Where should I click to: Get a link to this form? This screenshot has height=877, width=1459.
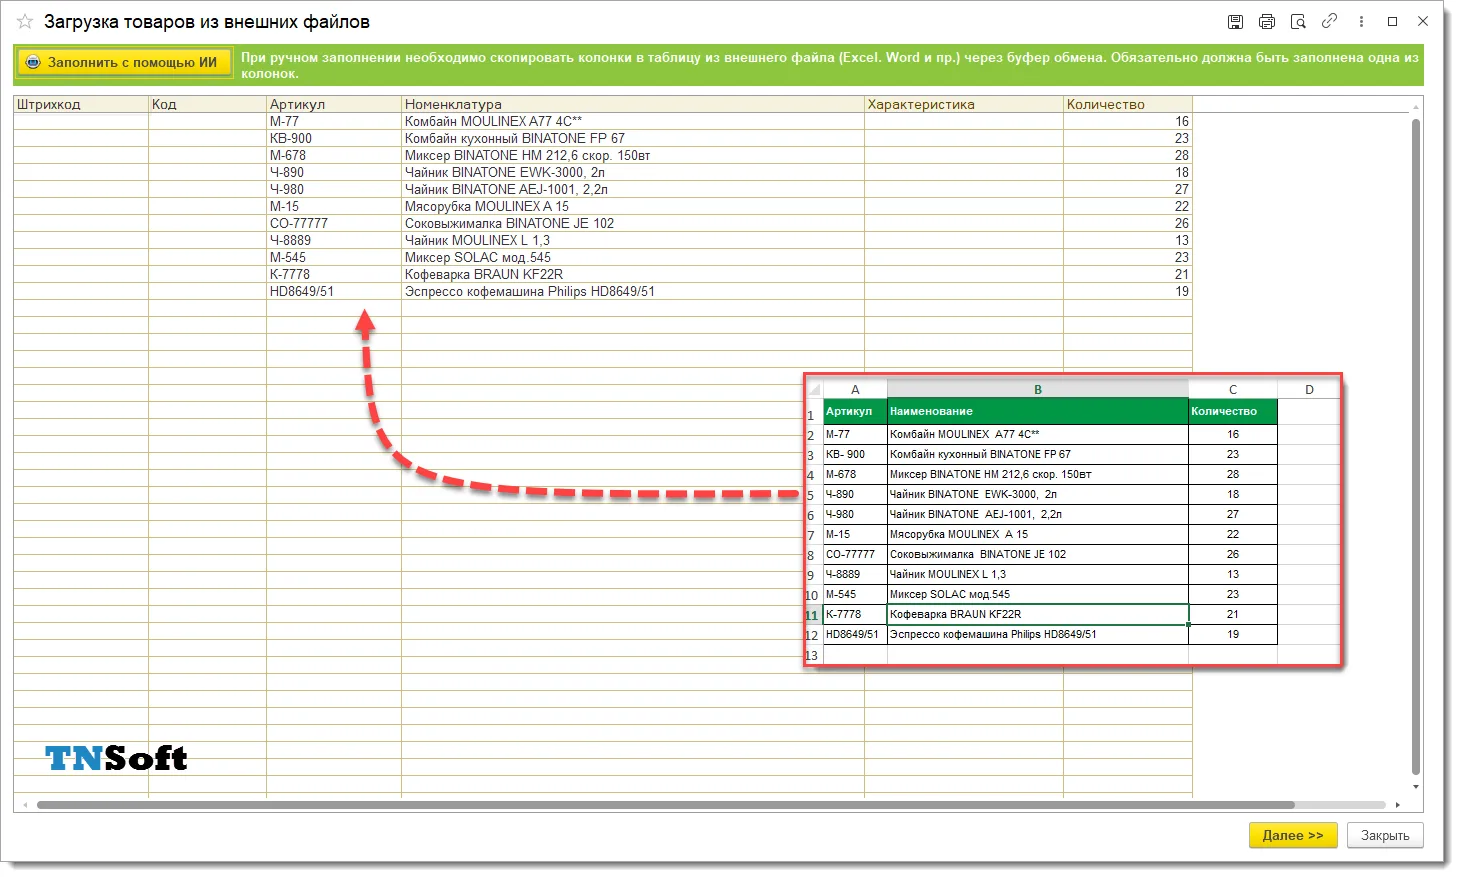1329,21
